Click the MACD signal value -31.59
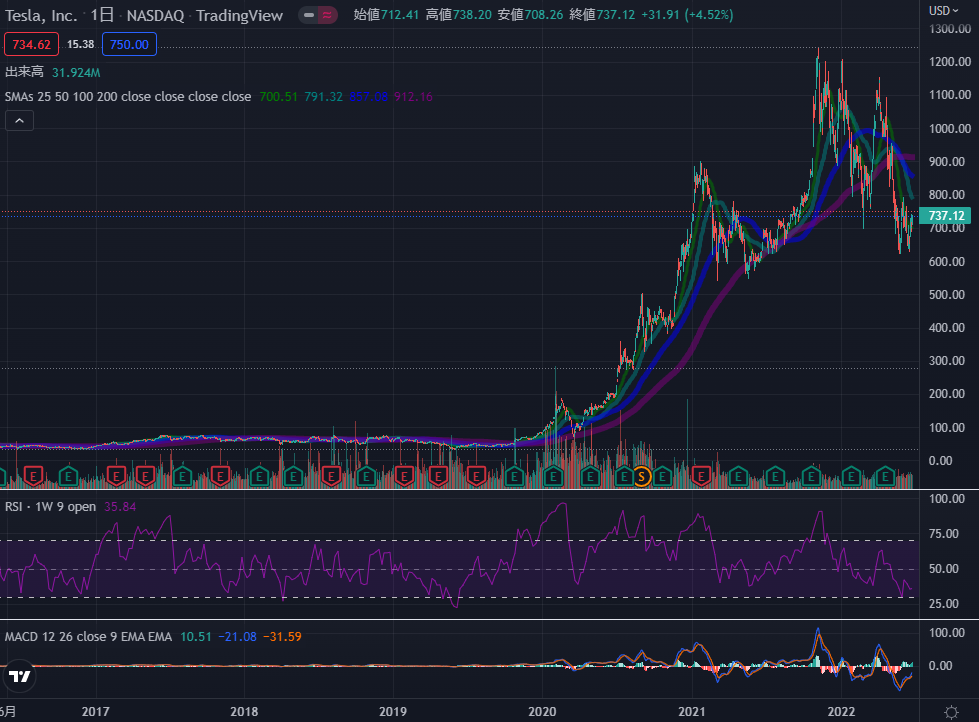 click(282, 636)
